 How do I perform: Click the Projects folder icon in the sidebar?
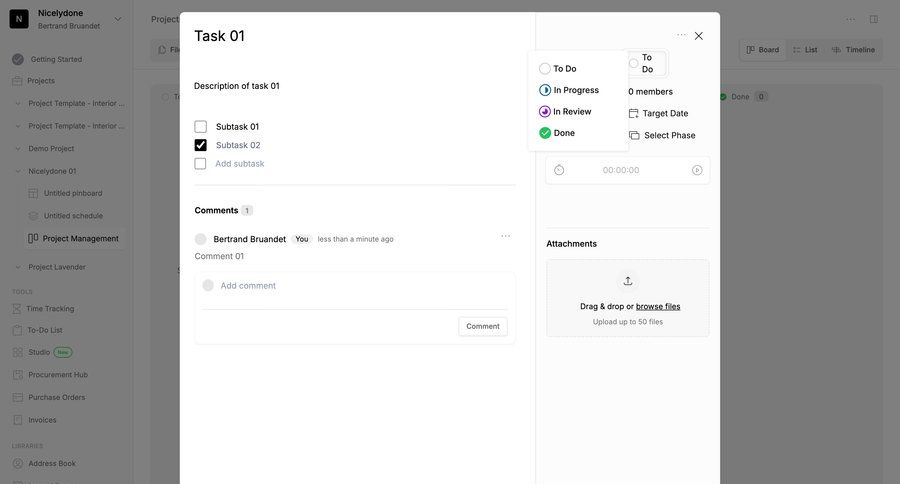click(x=17, y=81)
